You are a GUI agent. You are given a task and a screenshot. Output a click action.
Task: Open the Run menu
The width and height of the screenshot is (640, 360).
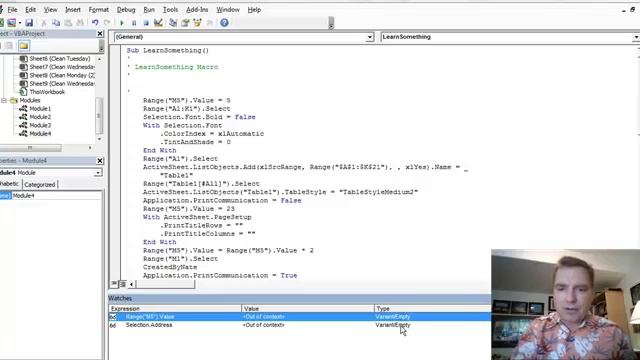[149, 9]
